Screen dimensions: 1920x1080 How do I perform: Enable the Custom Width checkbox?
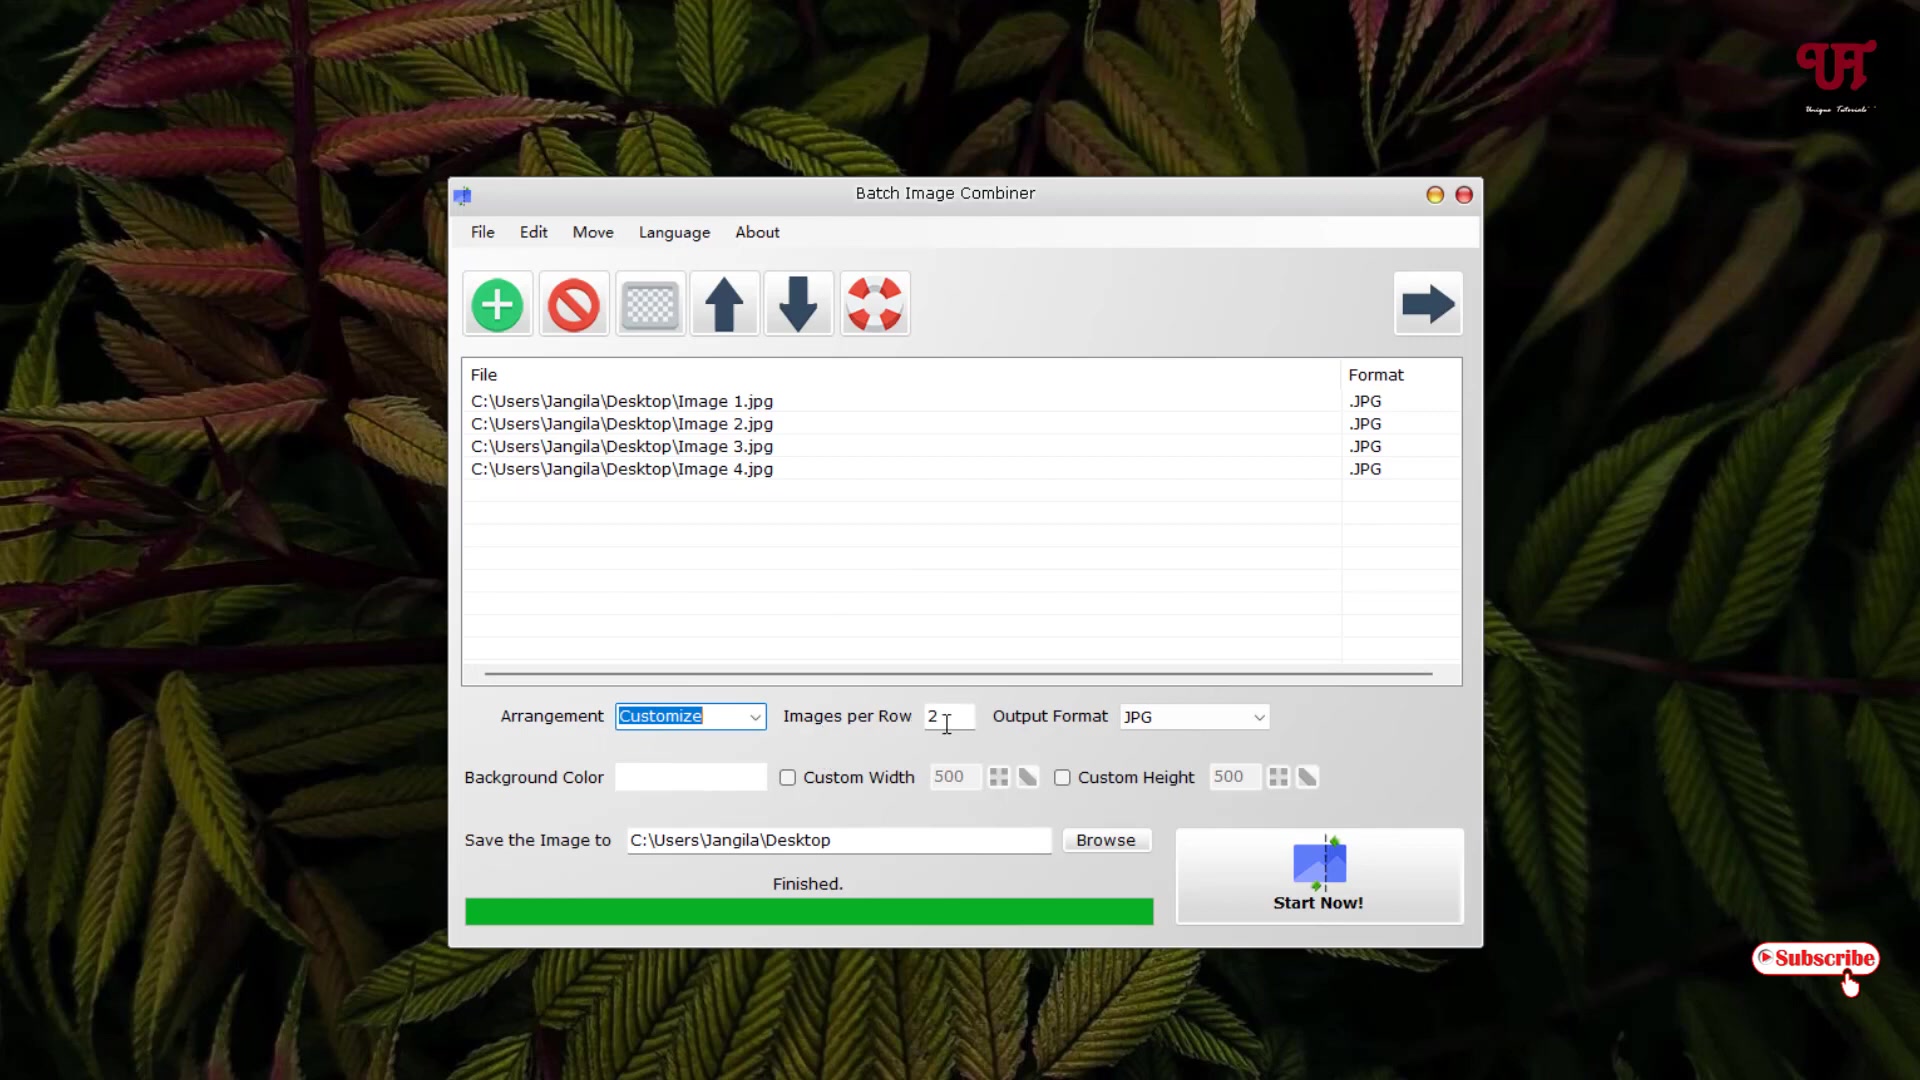click(x=788, y=777)
